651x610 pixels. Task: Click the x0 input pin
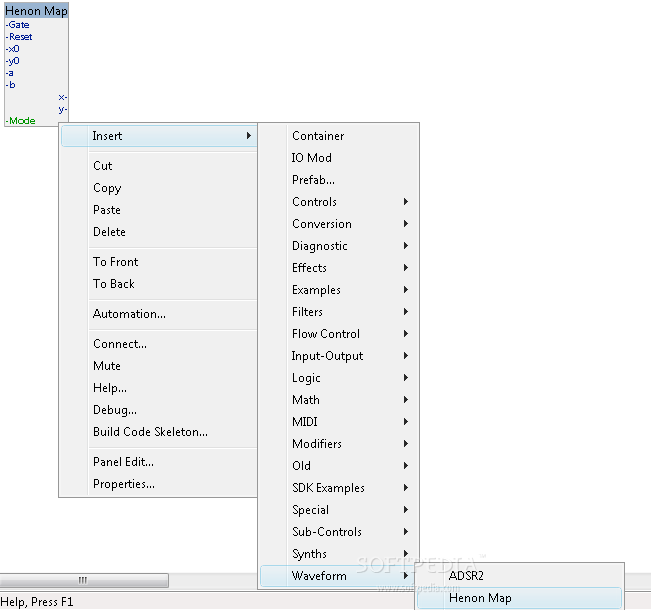point(12,49)
